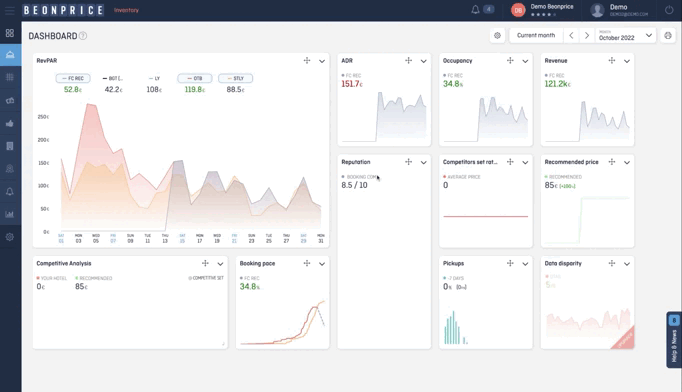This screenshot has width=682, height=392.
Task: Expand the RevPAR widget chevron
Action: [322, 61]
